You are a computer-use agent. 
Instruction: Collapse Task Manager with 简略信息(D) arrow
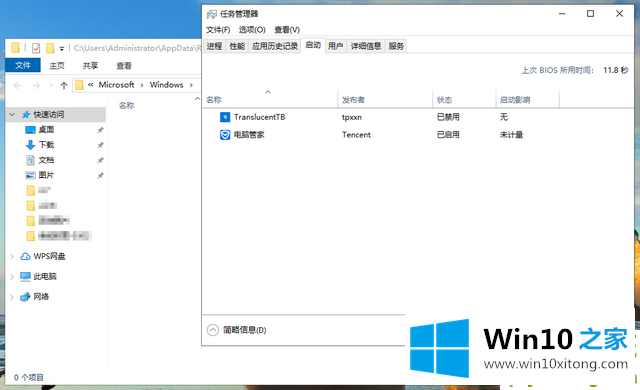pos(213,330)
